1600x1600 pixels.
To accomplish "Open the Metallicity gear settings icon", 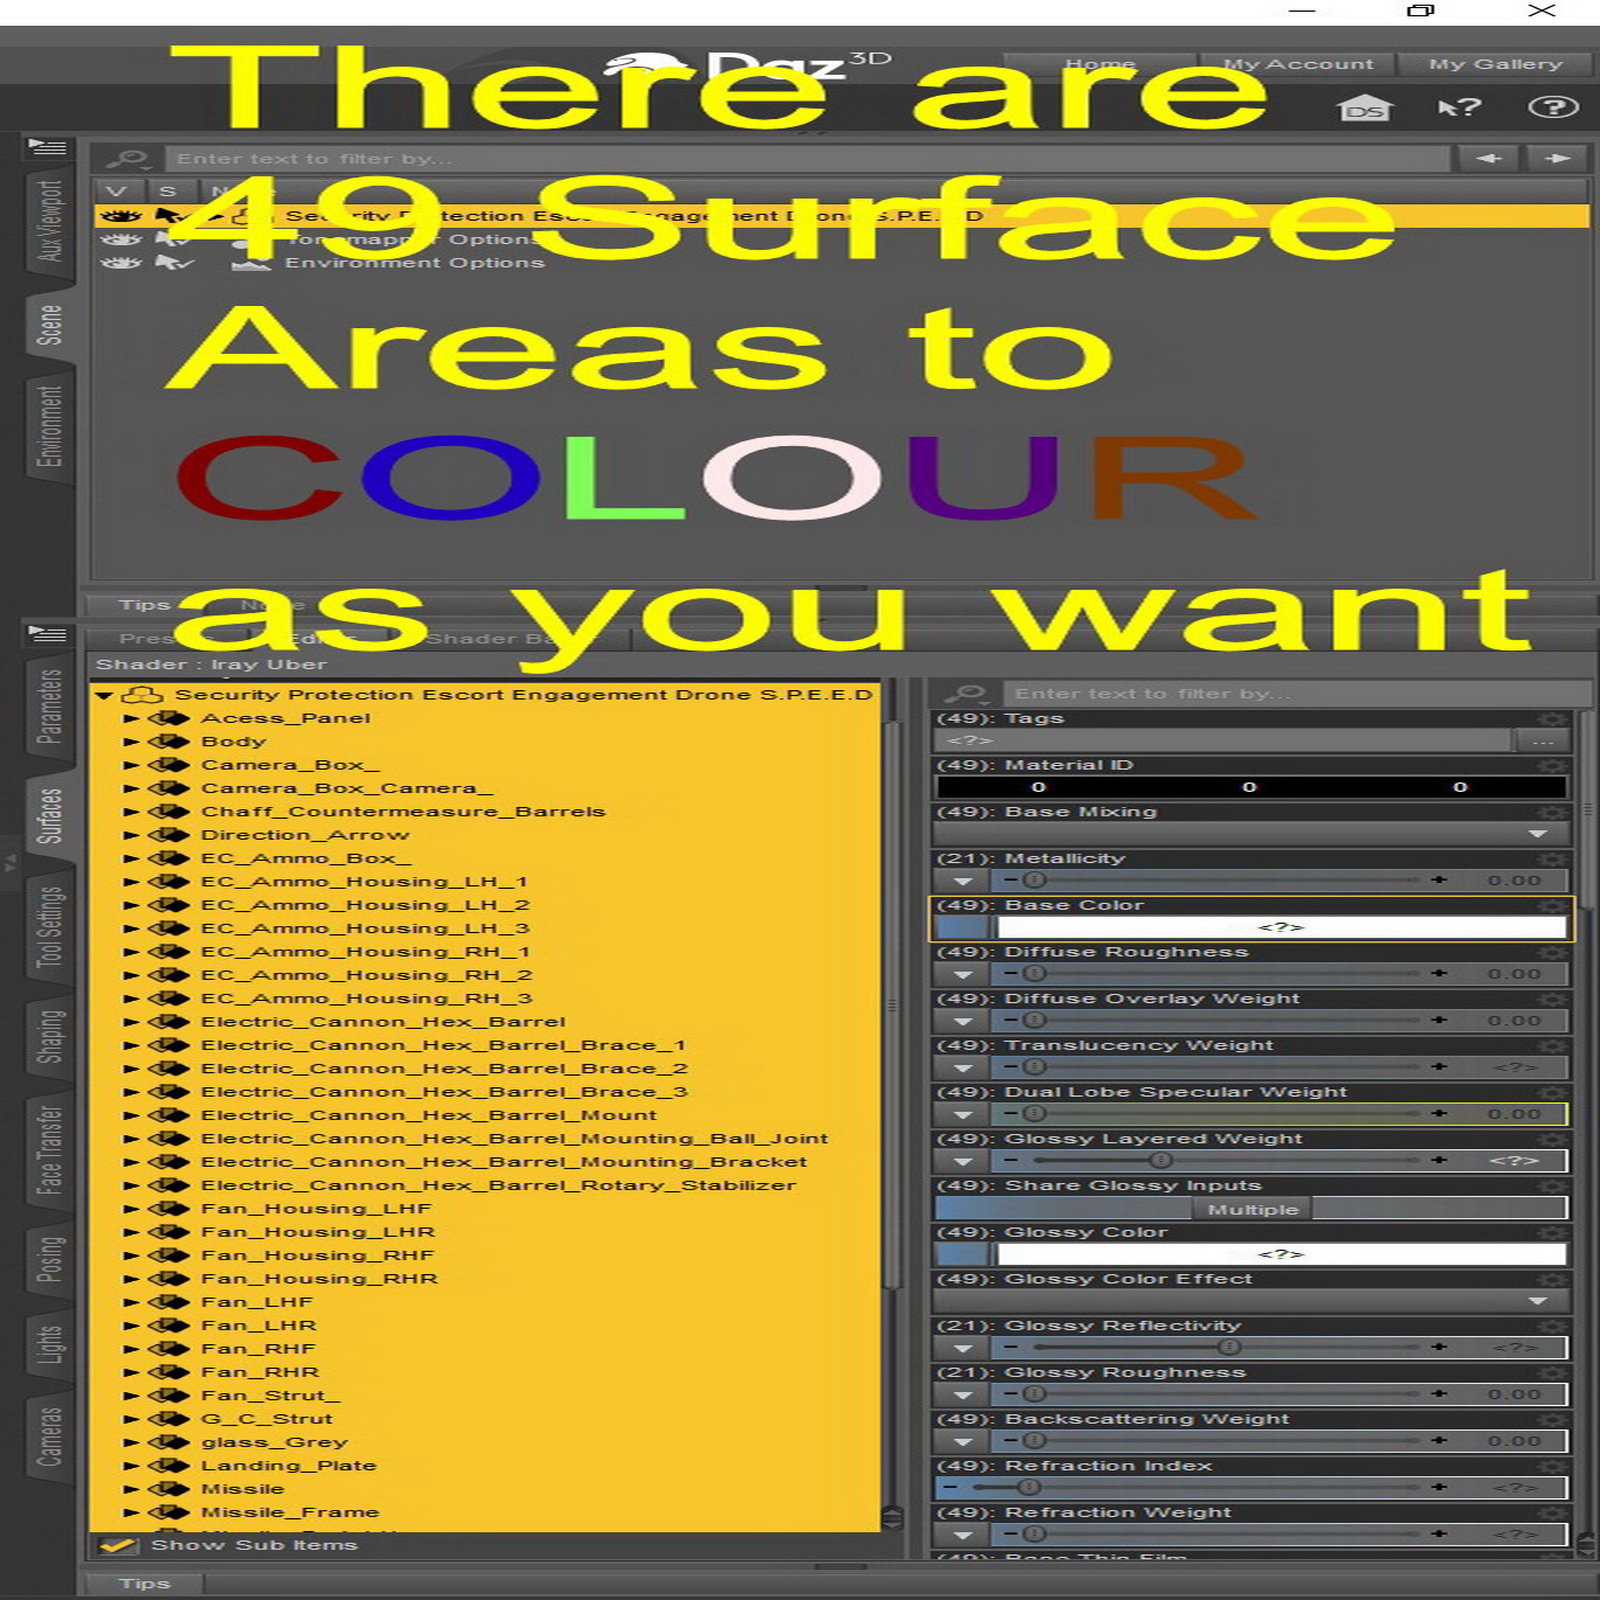I will [1553, 858].
